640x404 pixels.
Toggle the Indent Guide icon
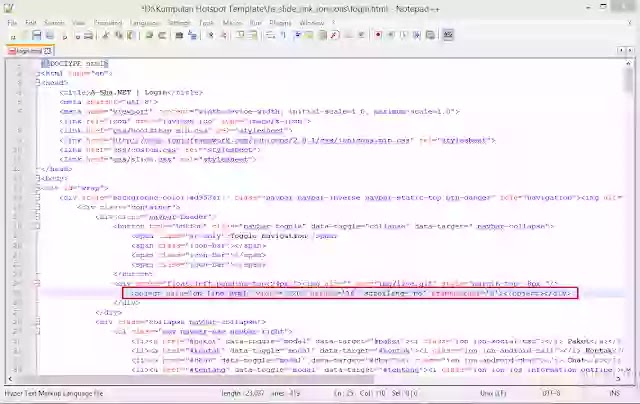click(x=297, y=36)
